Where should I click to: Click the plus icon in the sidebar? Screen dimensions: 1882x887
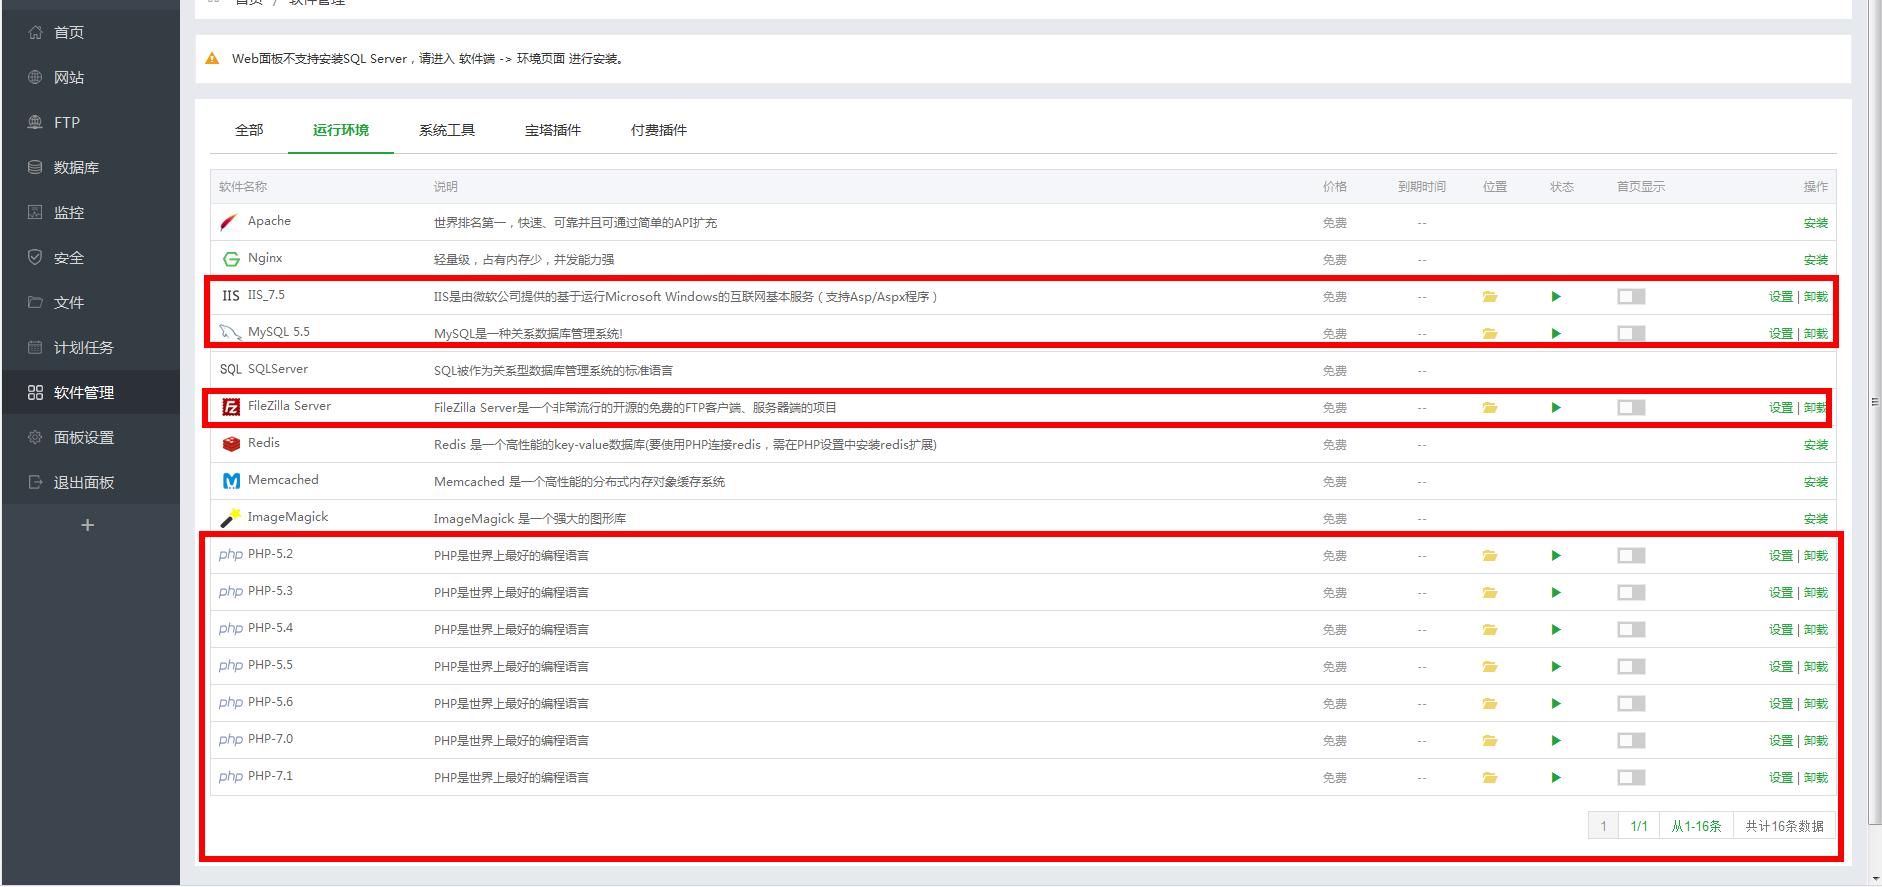click(88, 525)
